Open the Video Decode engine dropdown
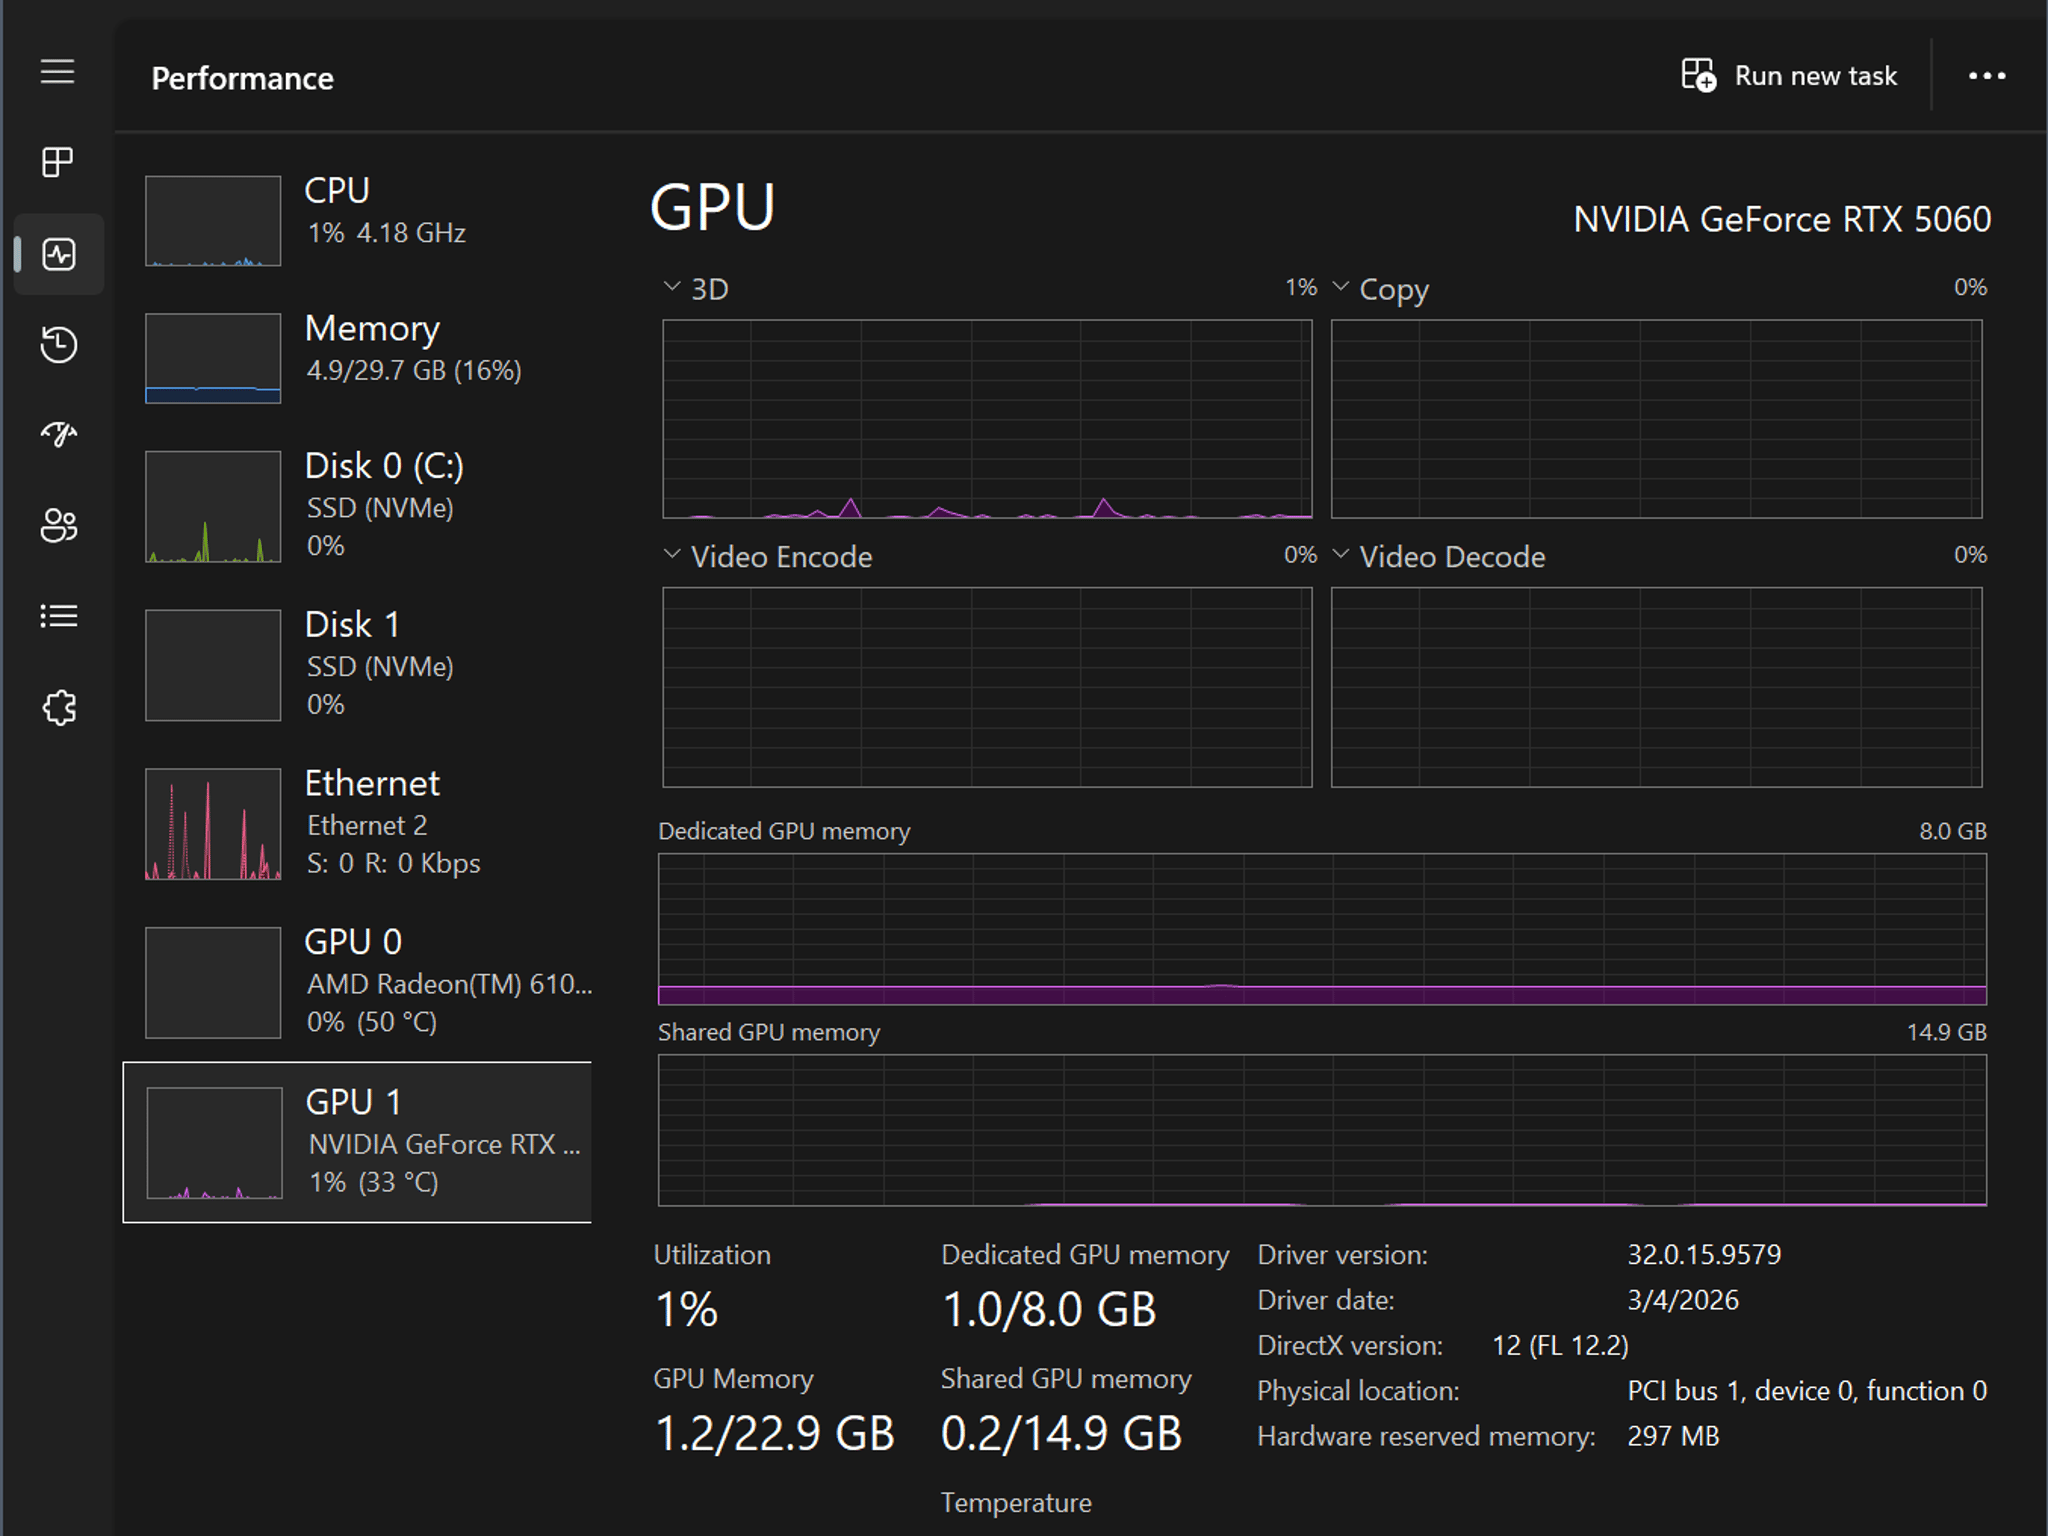2048x1536 pixels. point(1341,555)
